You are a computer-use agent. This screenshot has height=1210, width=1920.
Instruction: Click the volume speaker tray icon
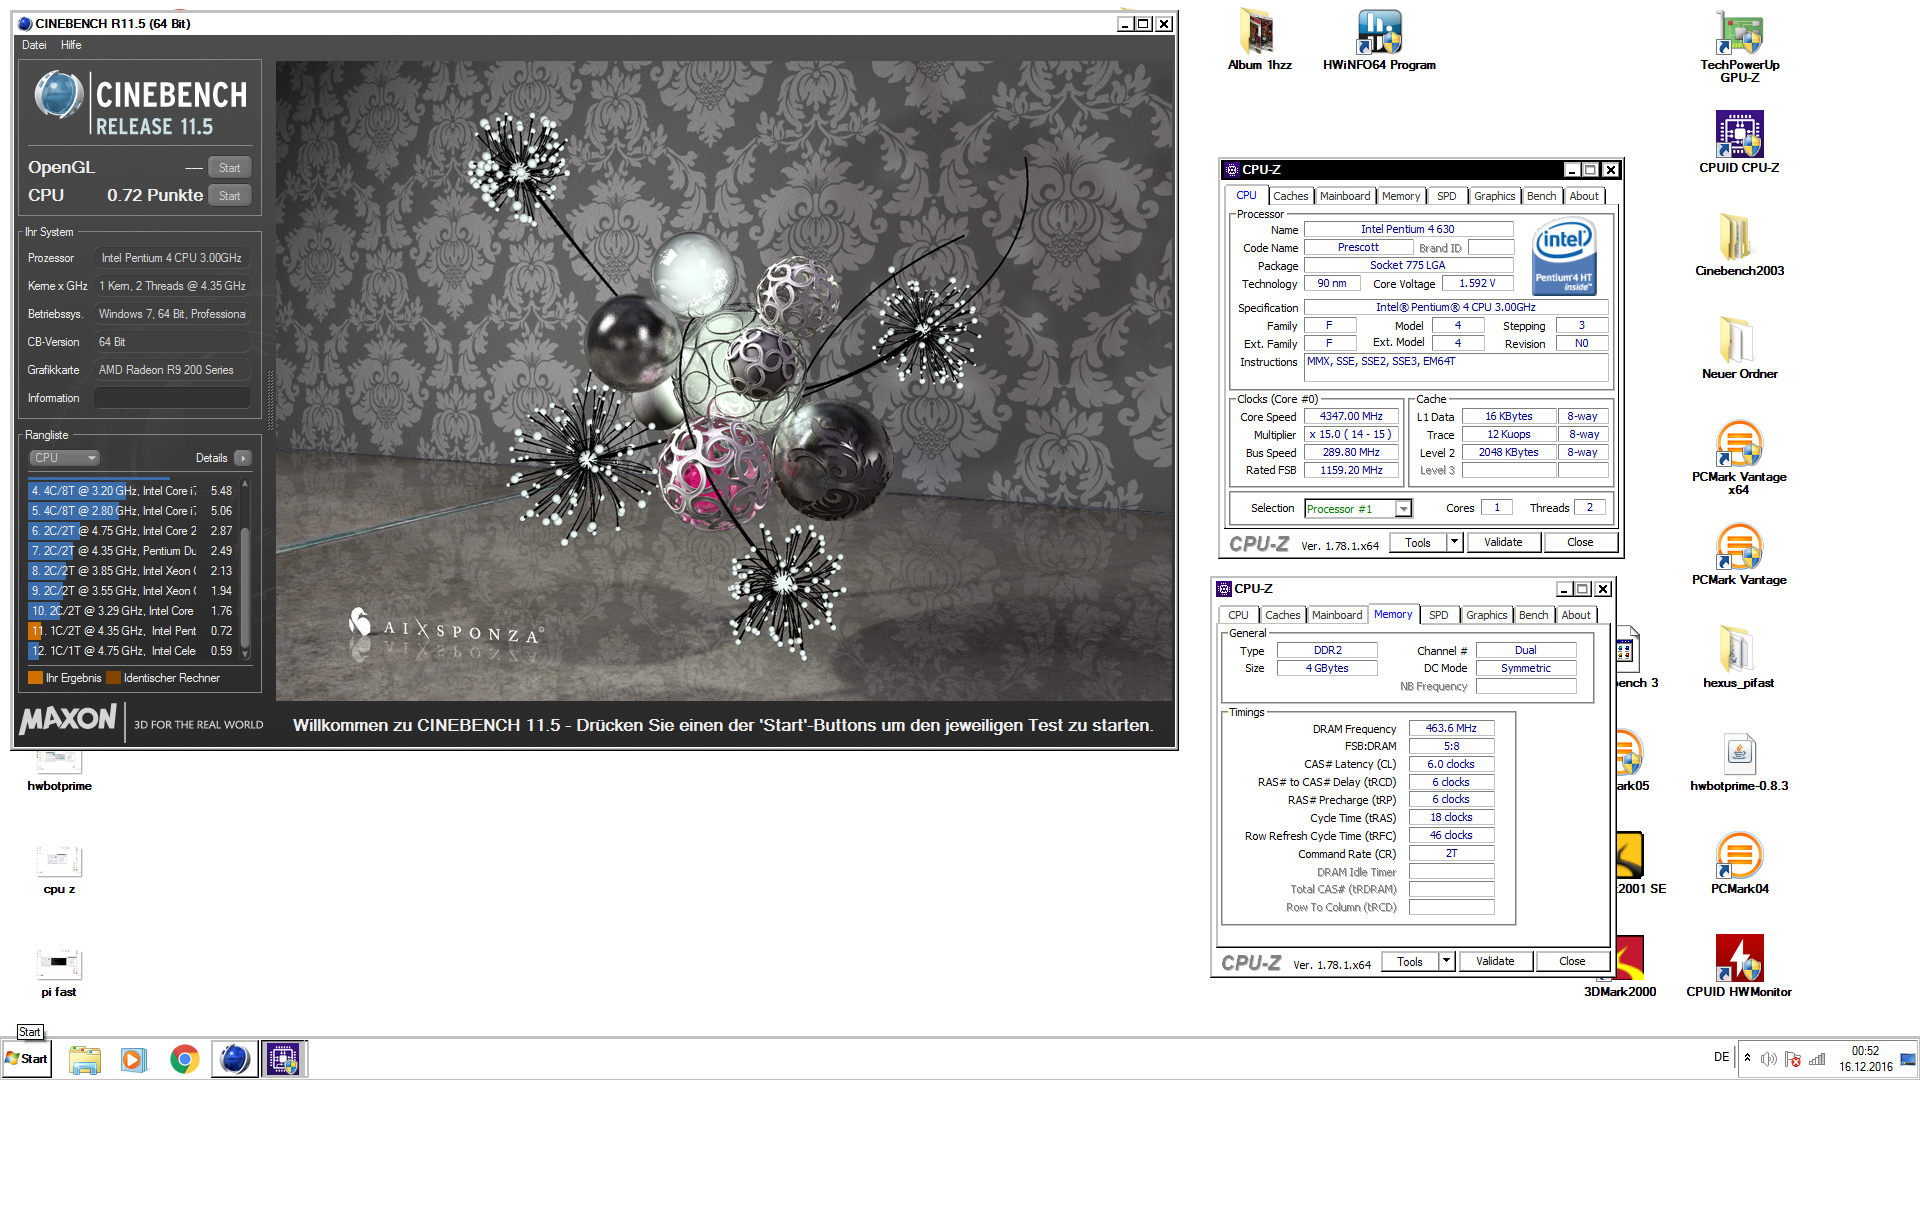click(x=1768, y=1059)
